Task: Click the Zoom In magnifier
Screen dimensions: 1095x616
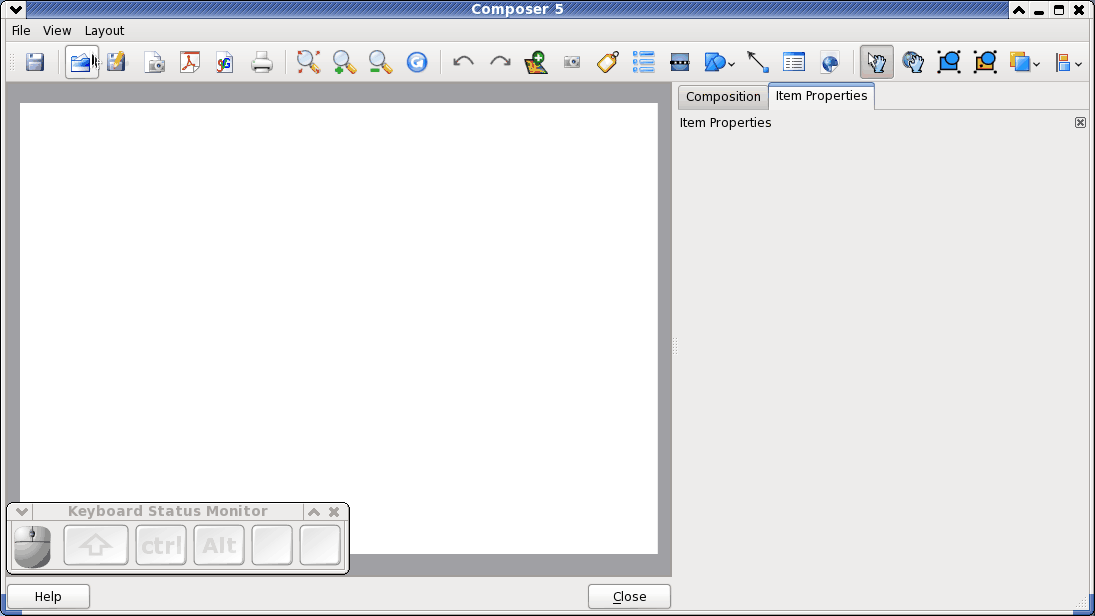Action: click(x=344, y=62)
